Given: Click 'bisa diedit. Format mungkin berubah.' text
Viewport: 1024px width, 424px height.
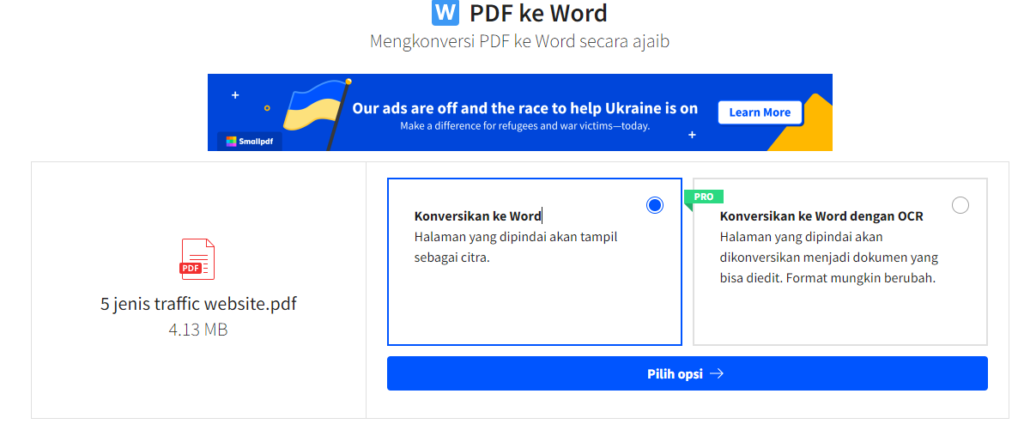Looking at the screenshot, I should 828,278.
